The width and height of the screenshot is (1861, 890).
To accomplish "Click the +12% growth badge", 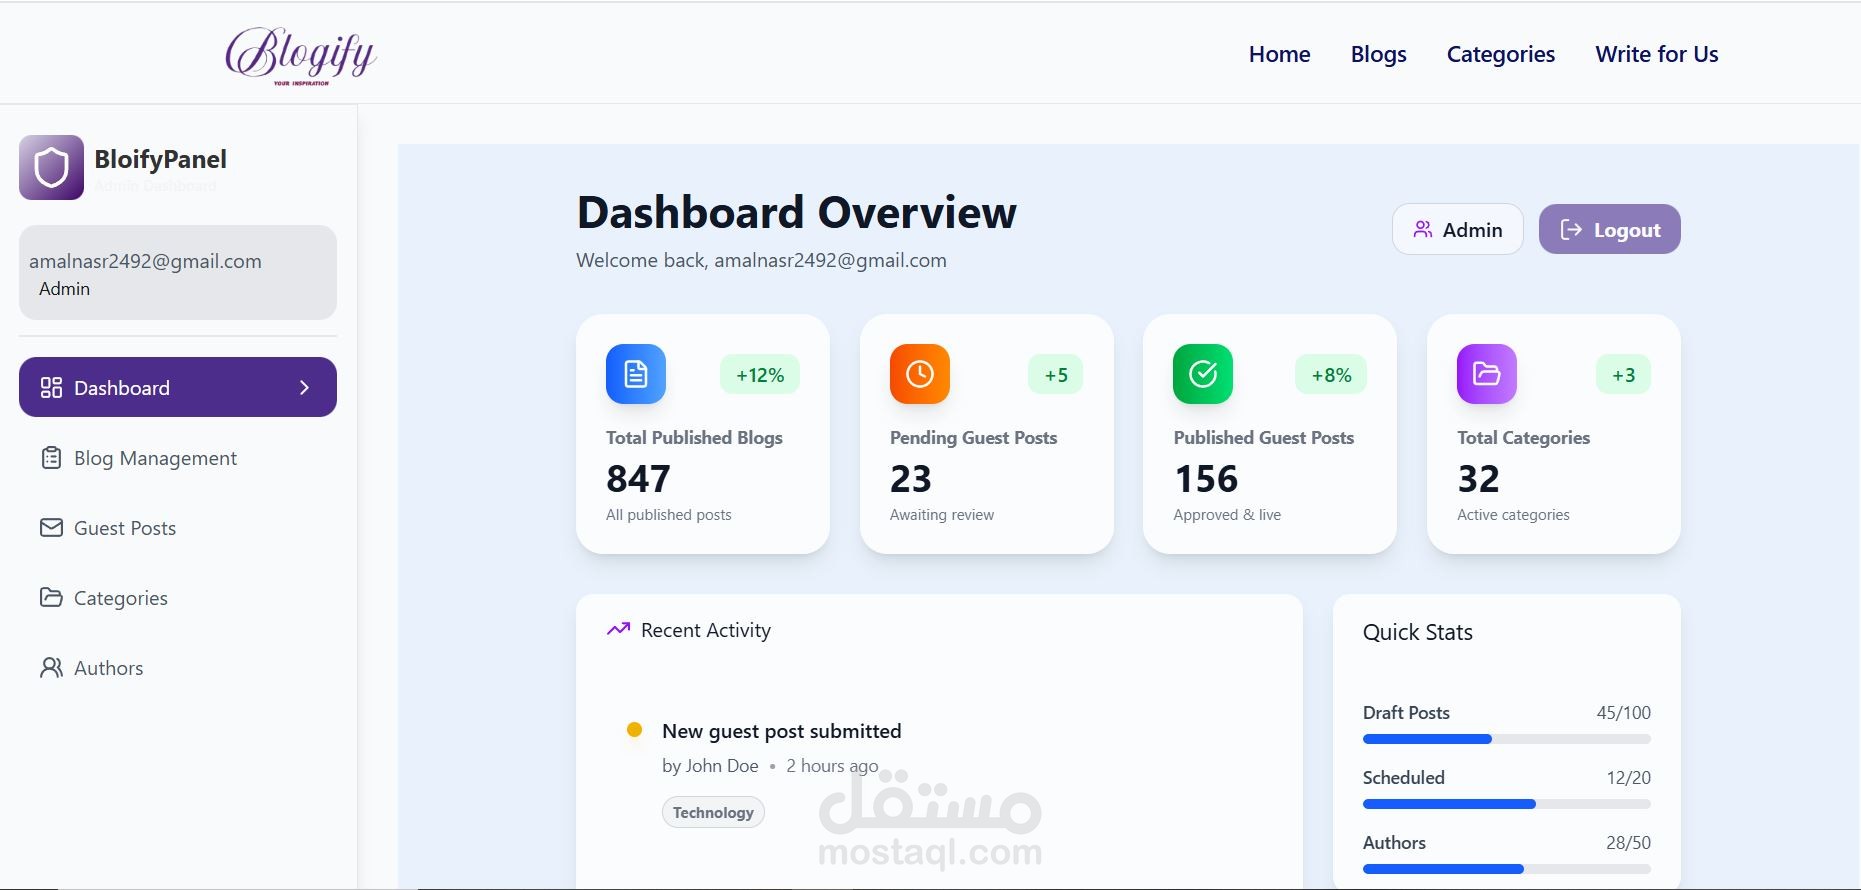I will [x=760, y=375].
